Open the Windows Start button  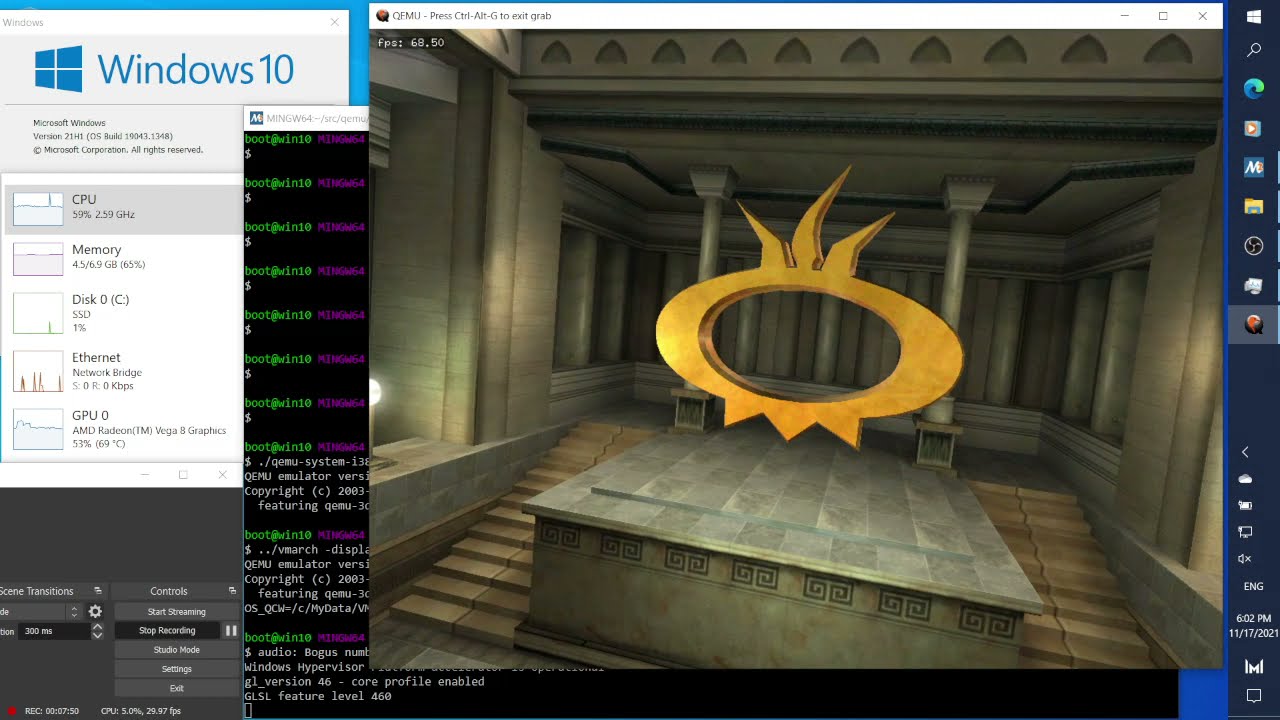tap(1254, 17)
